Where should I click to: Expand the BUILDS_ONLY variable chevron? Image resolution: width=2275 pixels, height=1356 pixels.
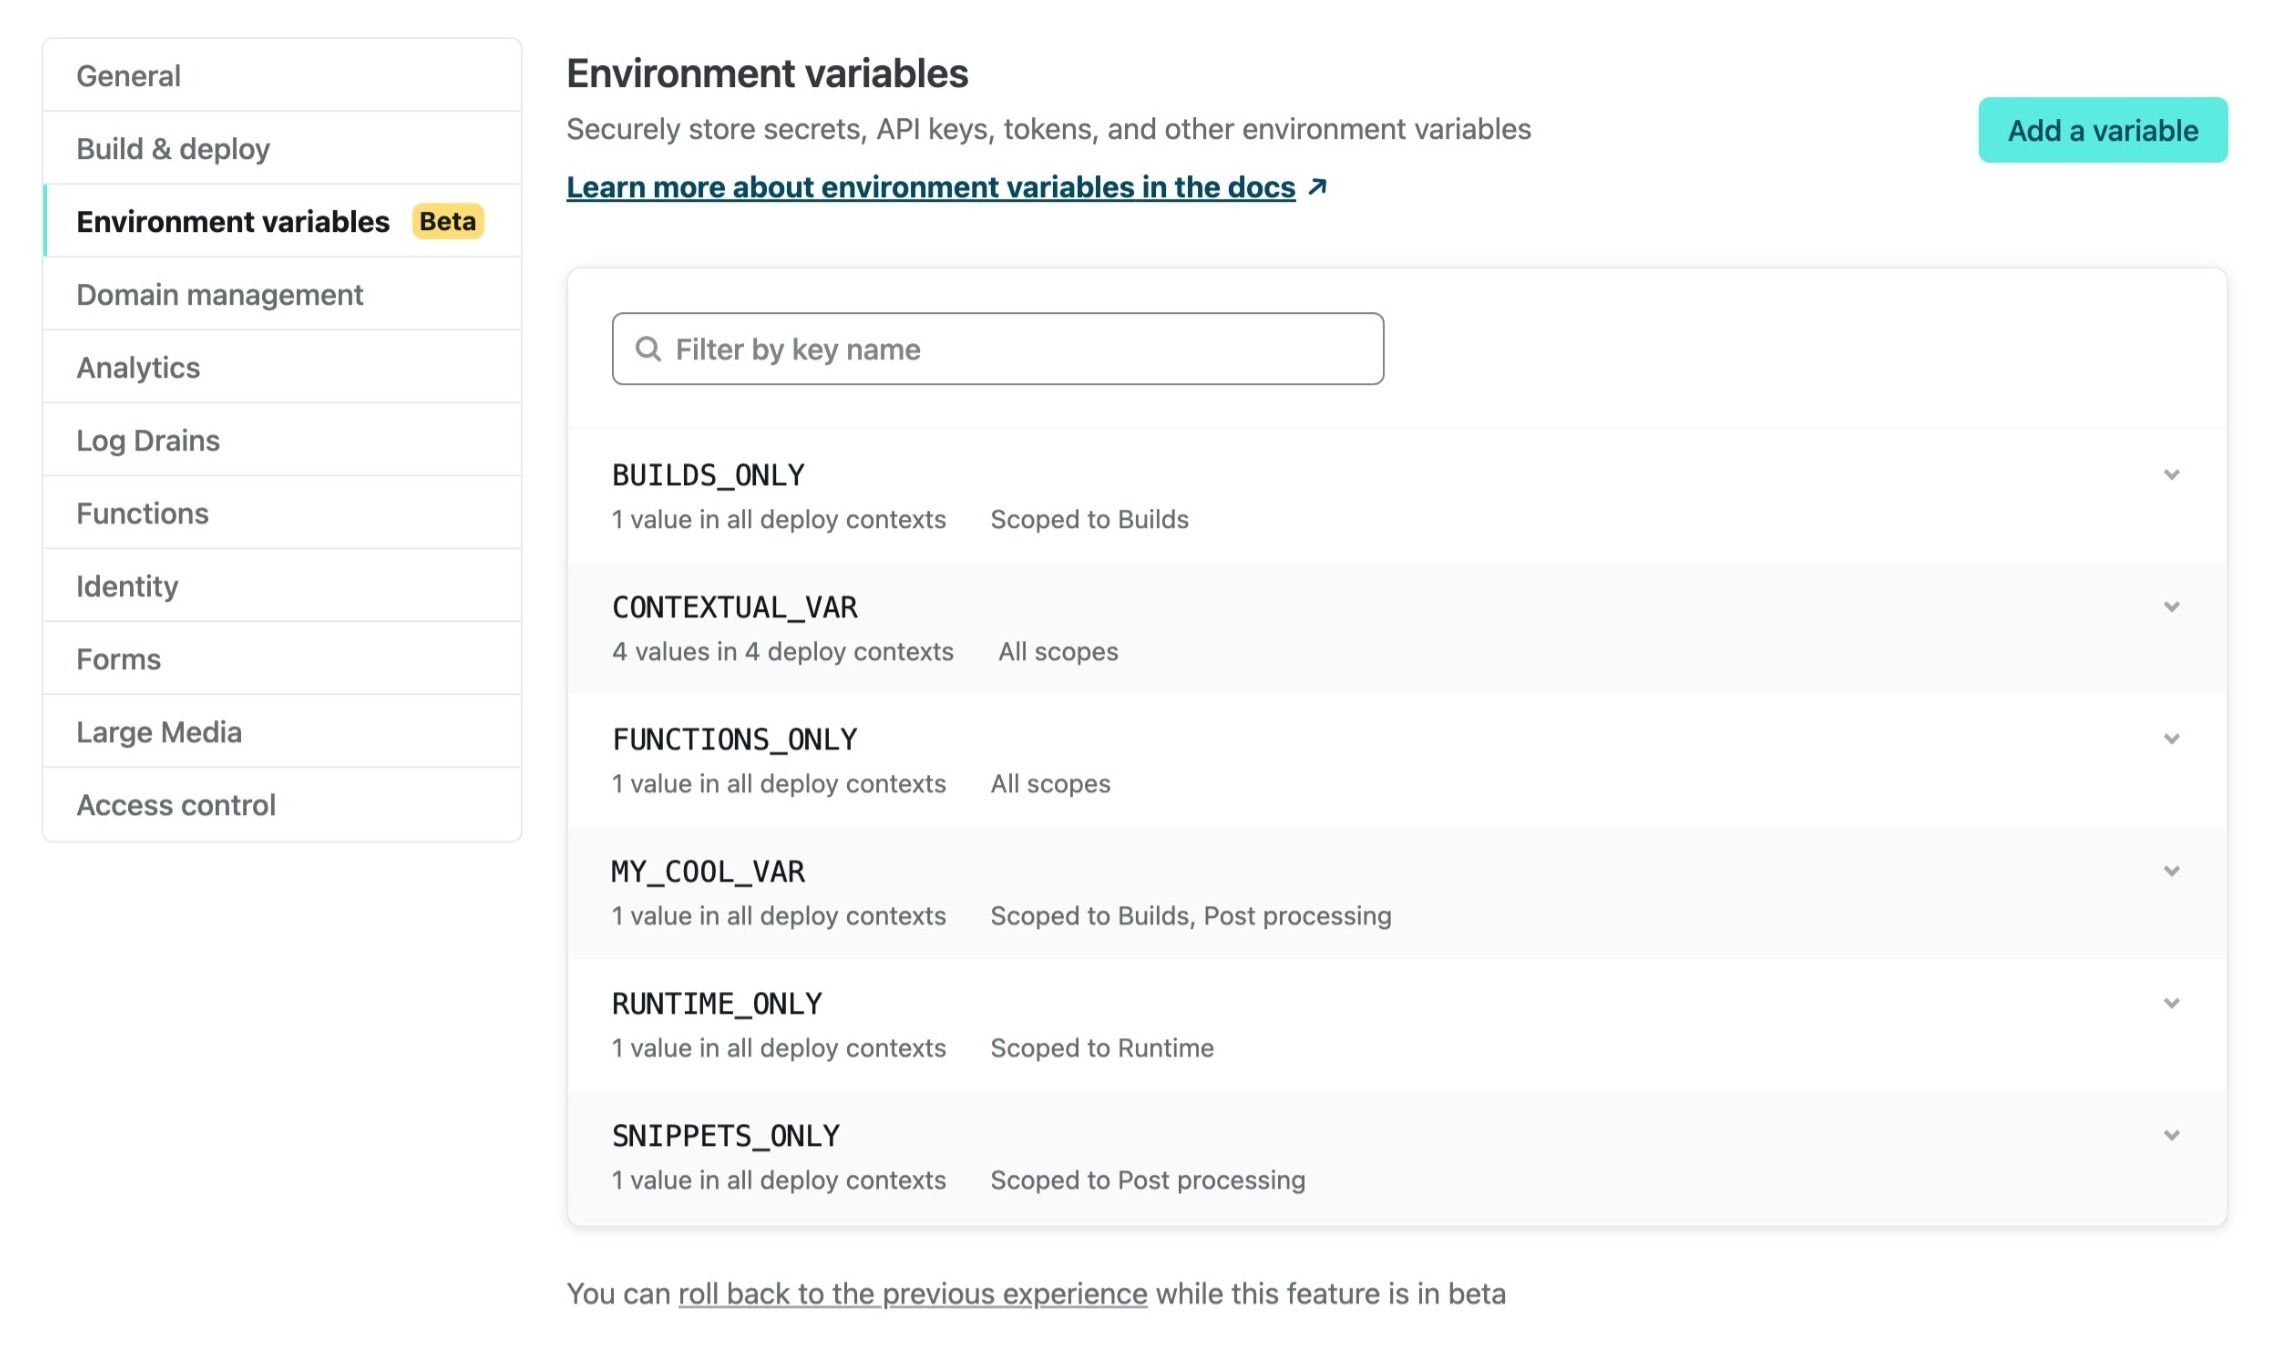pyautogui.click(x=2171, y=475)
